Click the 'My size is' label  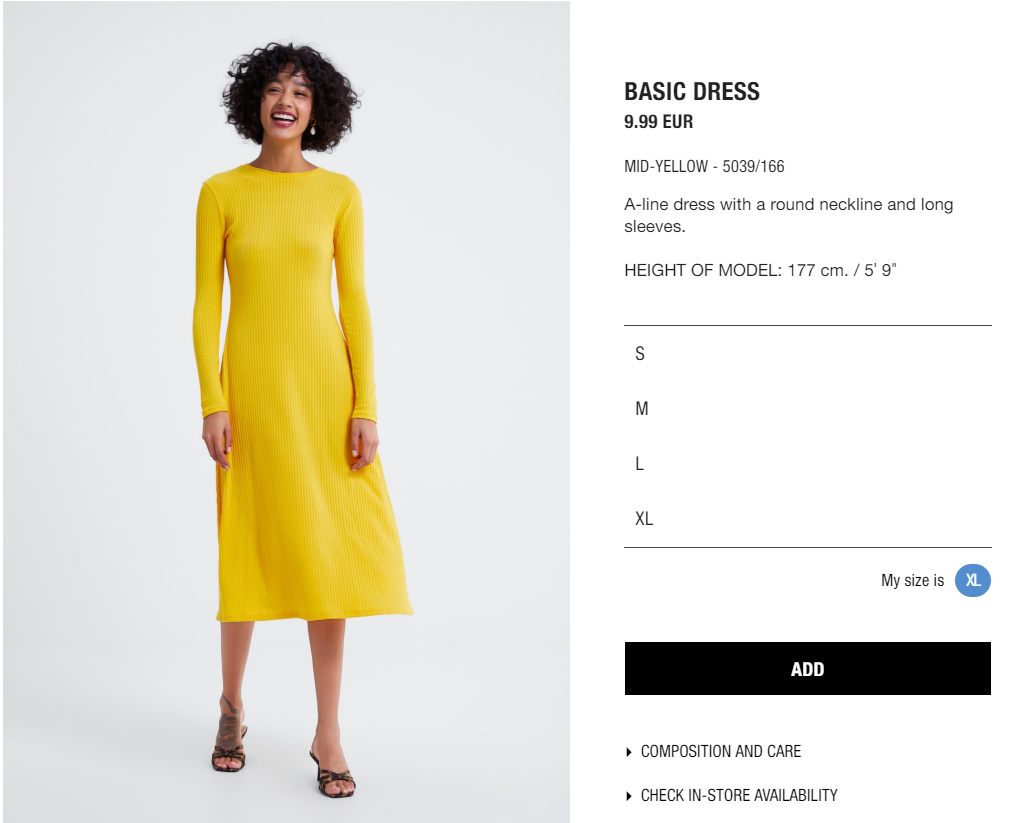[912, 580]
